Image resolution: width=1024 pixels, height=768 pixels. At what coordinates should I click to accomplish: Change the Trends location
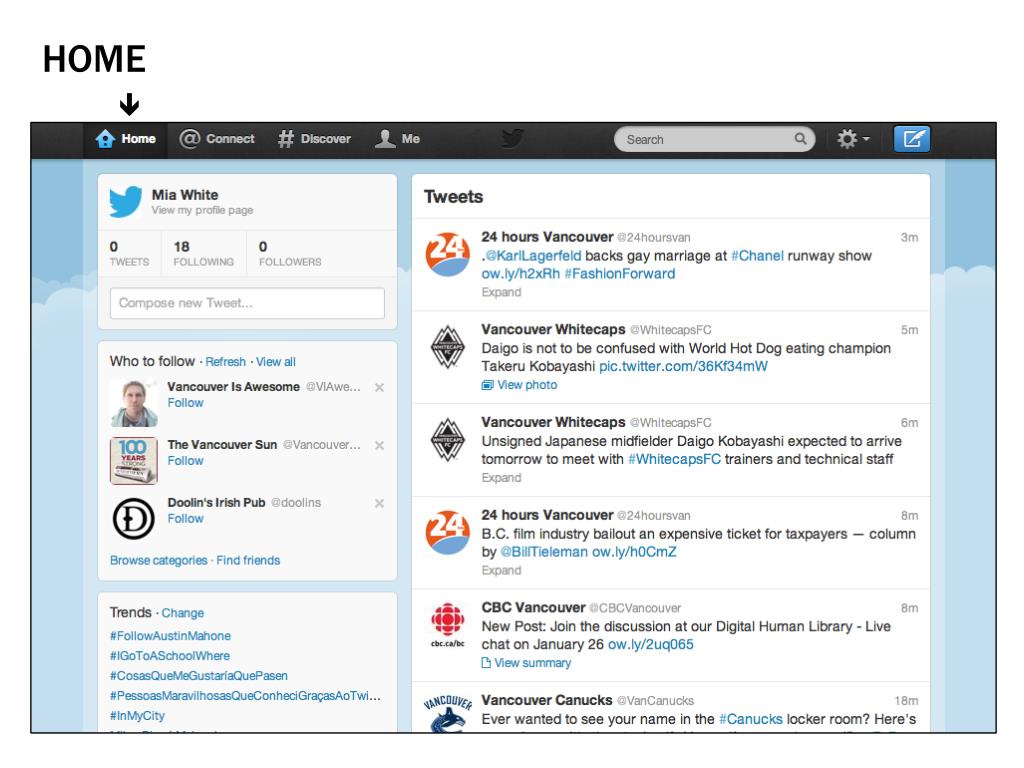pyautogui.click(x=183, y=613)
